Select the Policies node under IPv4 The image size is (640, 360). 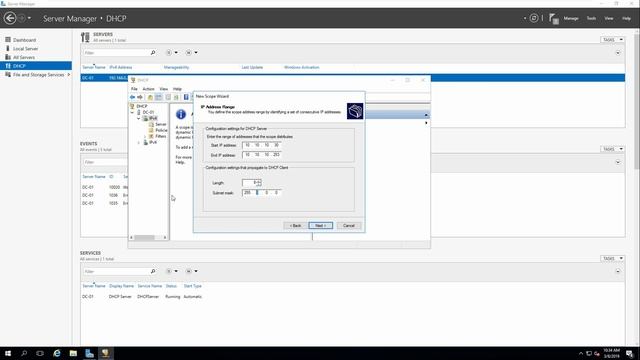161,130
